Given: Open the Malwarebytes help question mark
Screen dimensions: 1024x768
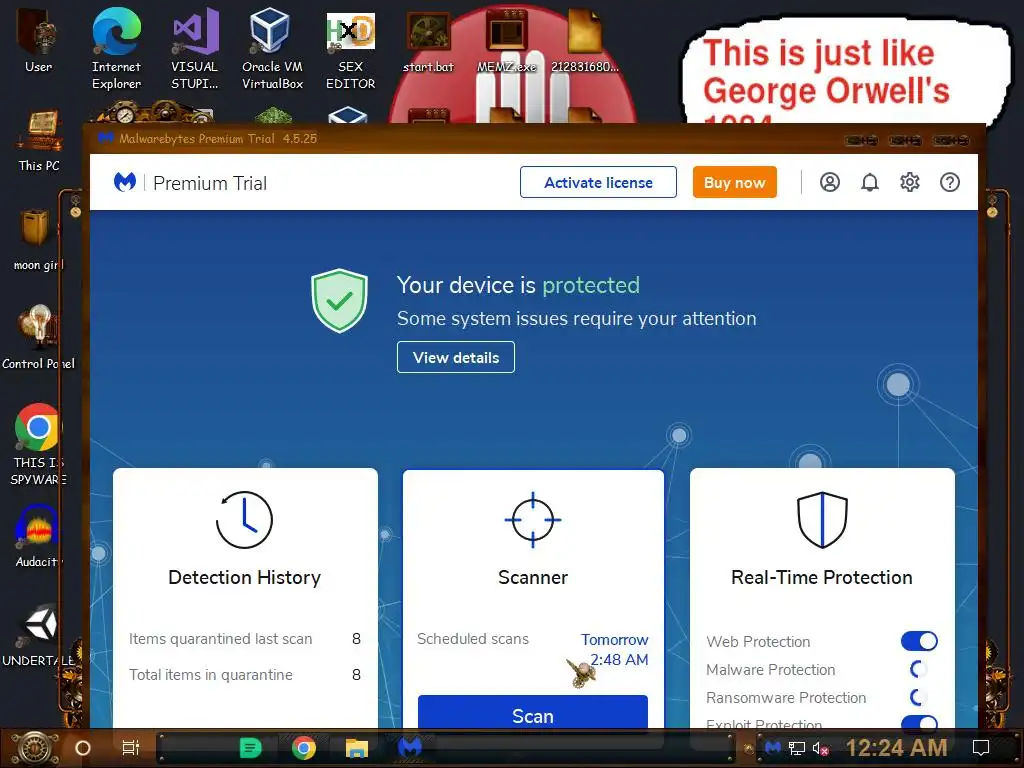Looking at the screenshot, I should pyautogui.click(x=950, y=182).
